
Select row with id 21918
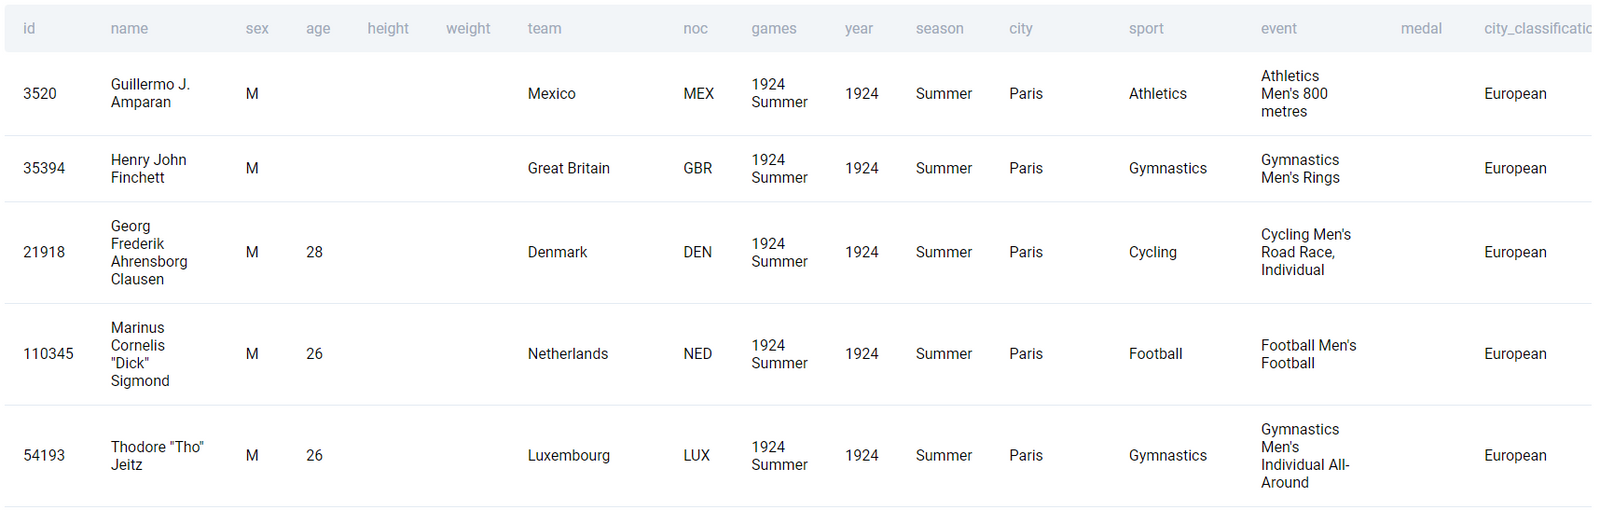pyautogui.click(x=44, y=252)
